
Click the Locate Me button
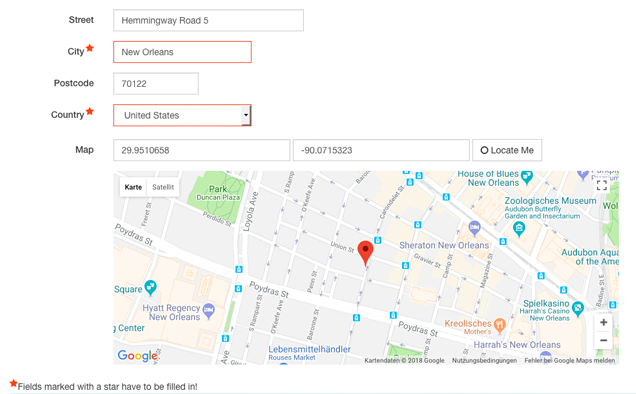tap(507, 150)
